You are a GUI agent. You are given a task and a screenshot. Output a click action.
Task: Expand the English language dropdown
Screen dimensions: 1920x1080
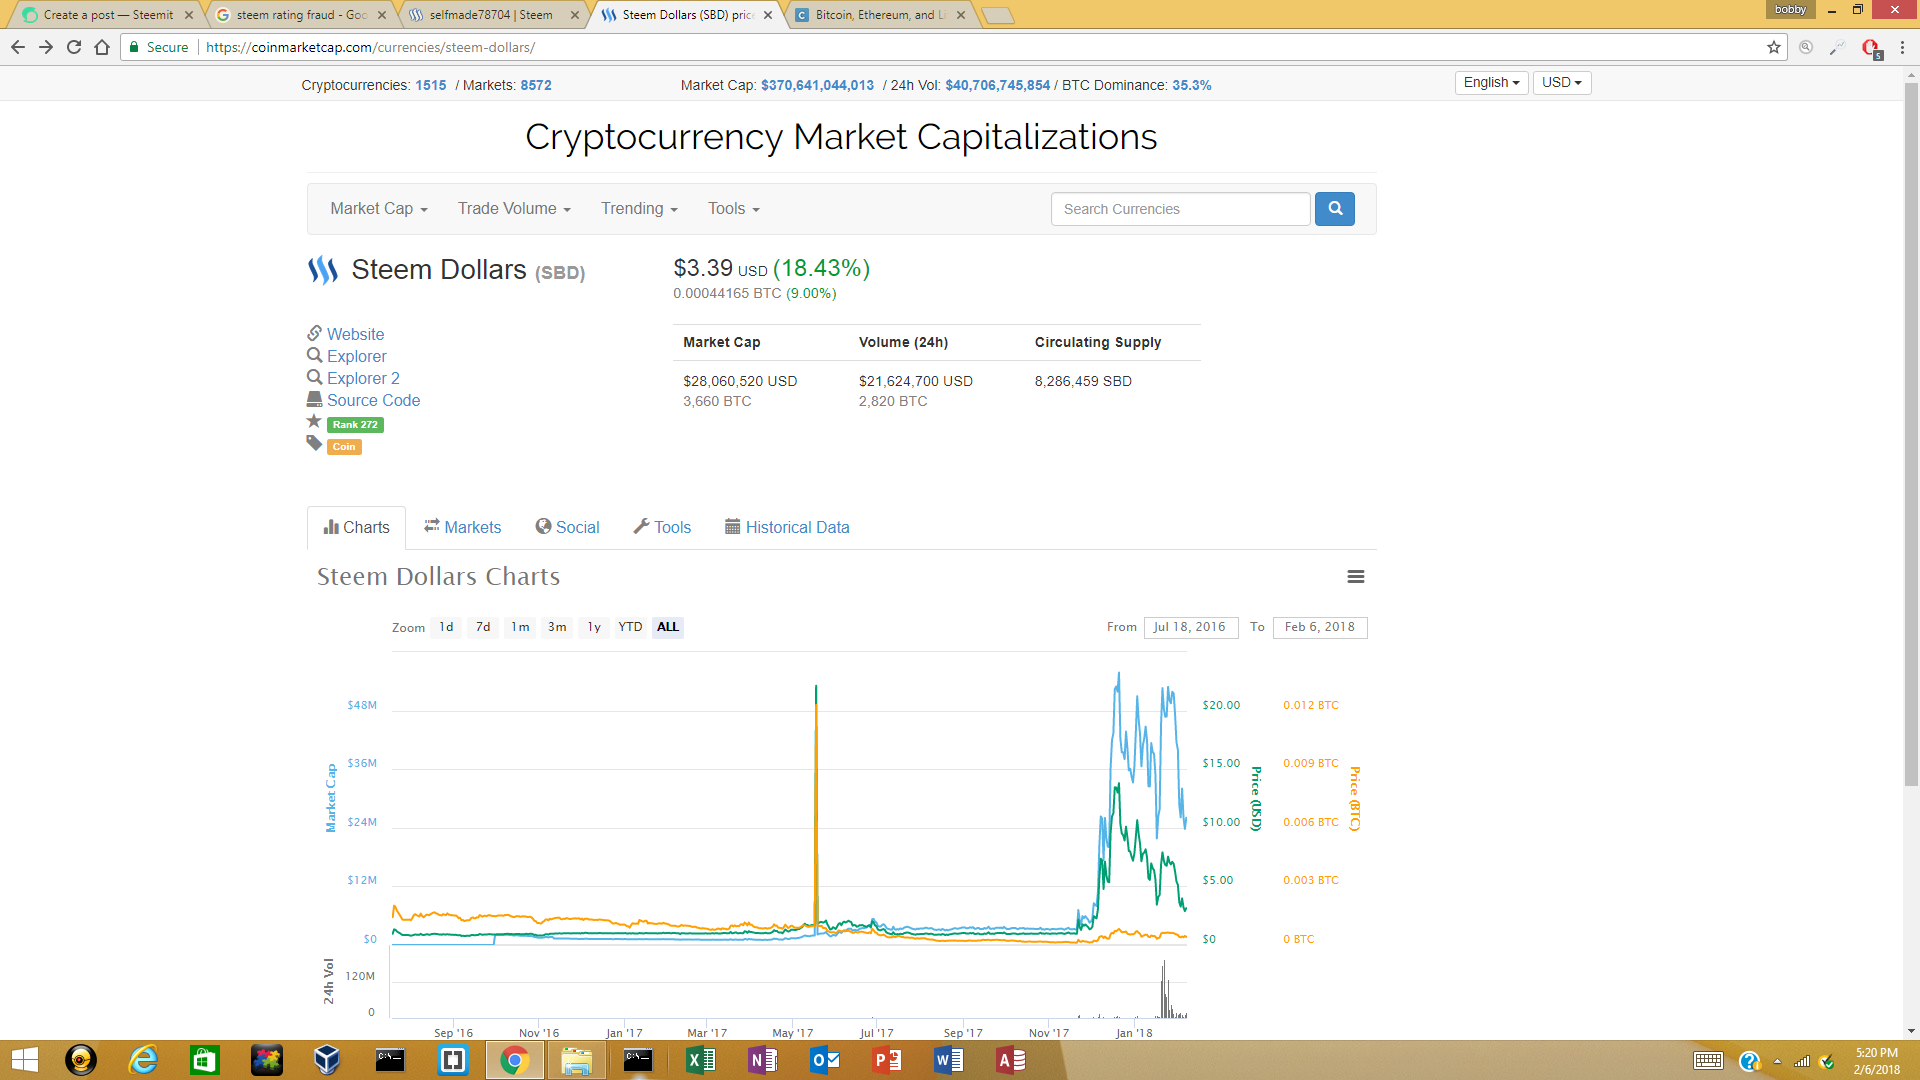coord(1490,83)
